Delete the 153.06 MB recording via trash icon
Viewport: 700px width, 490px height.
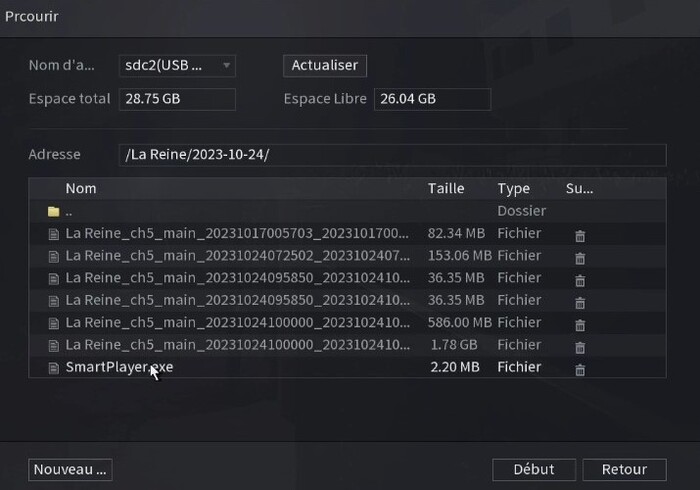tap(579, 257)
